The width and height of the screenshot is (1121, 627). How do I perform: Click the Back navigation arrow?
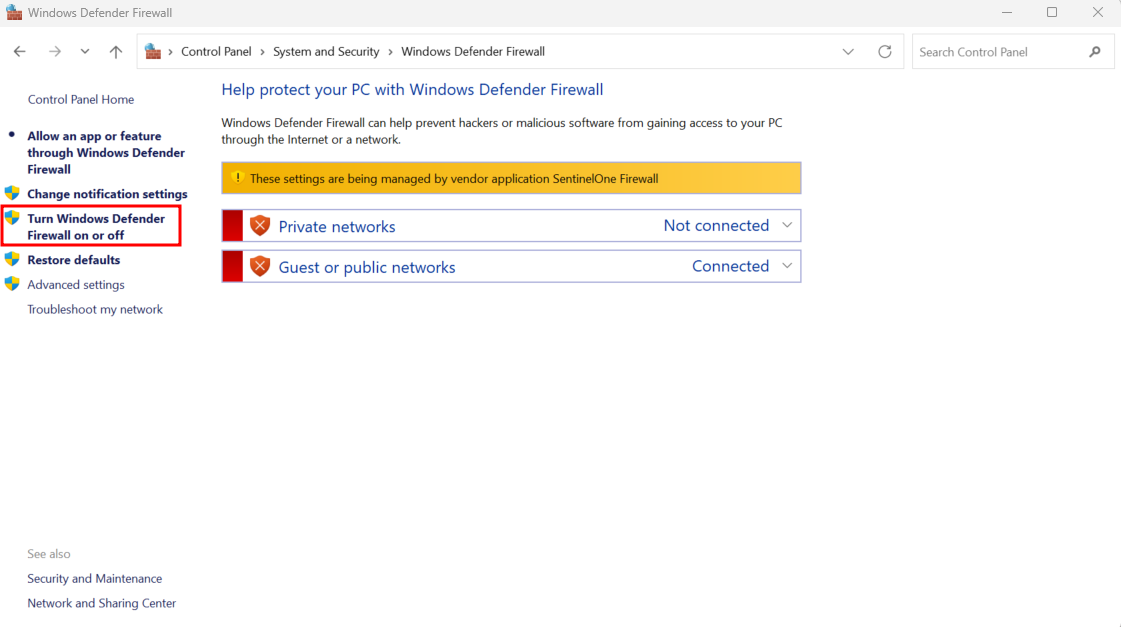point(20,52)
